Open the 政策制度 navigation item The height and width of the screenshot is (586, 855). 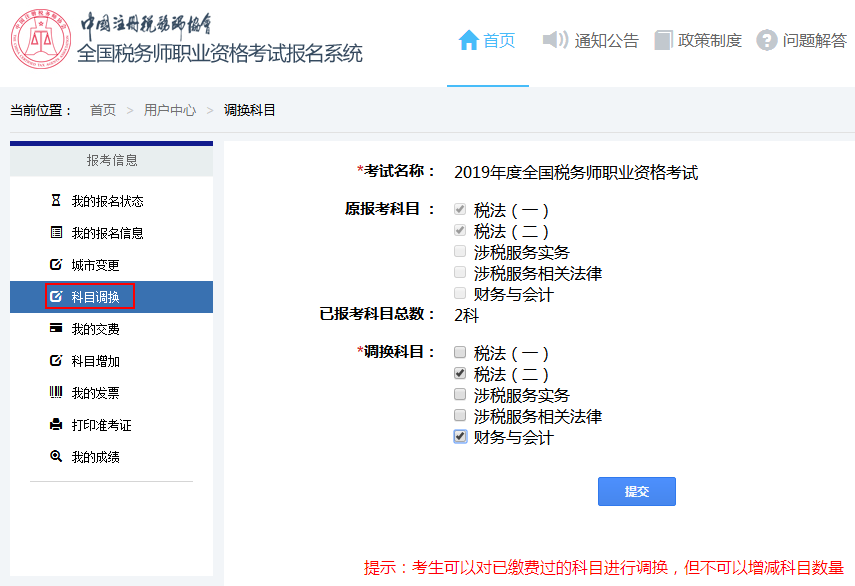711,41
